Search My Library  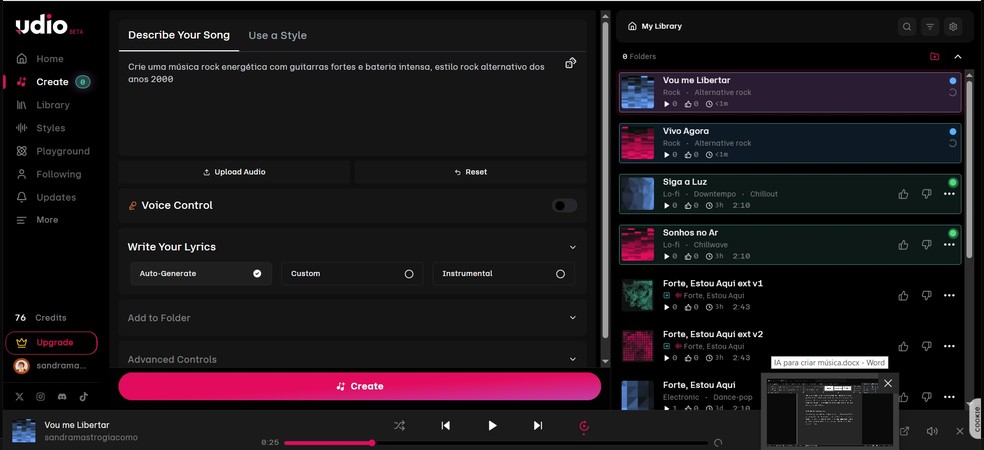click(x=907, y=26)
